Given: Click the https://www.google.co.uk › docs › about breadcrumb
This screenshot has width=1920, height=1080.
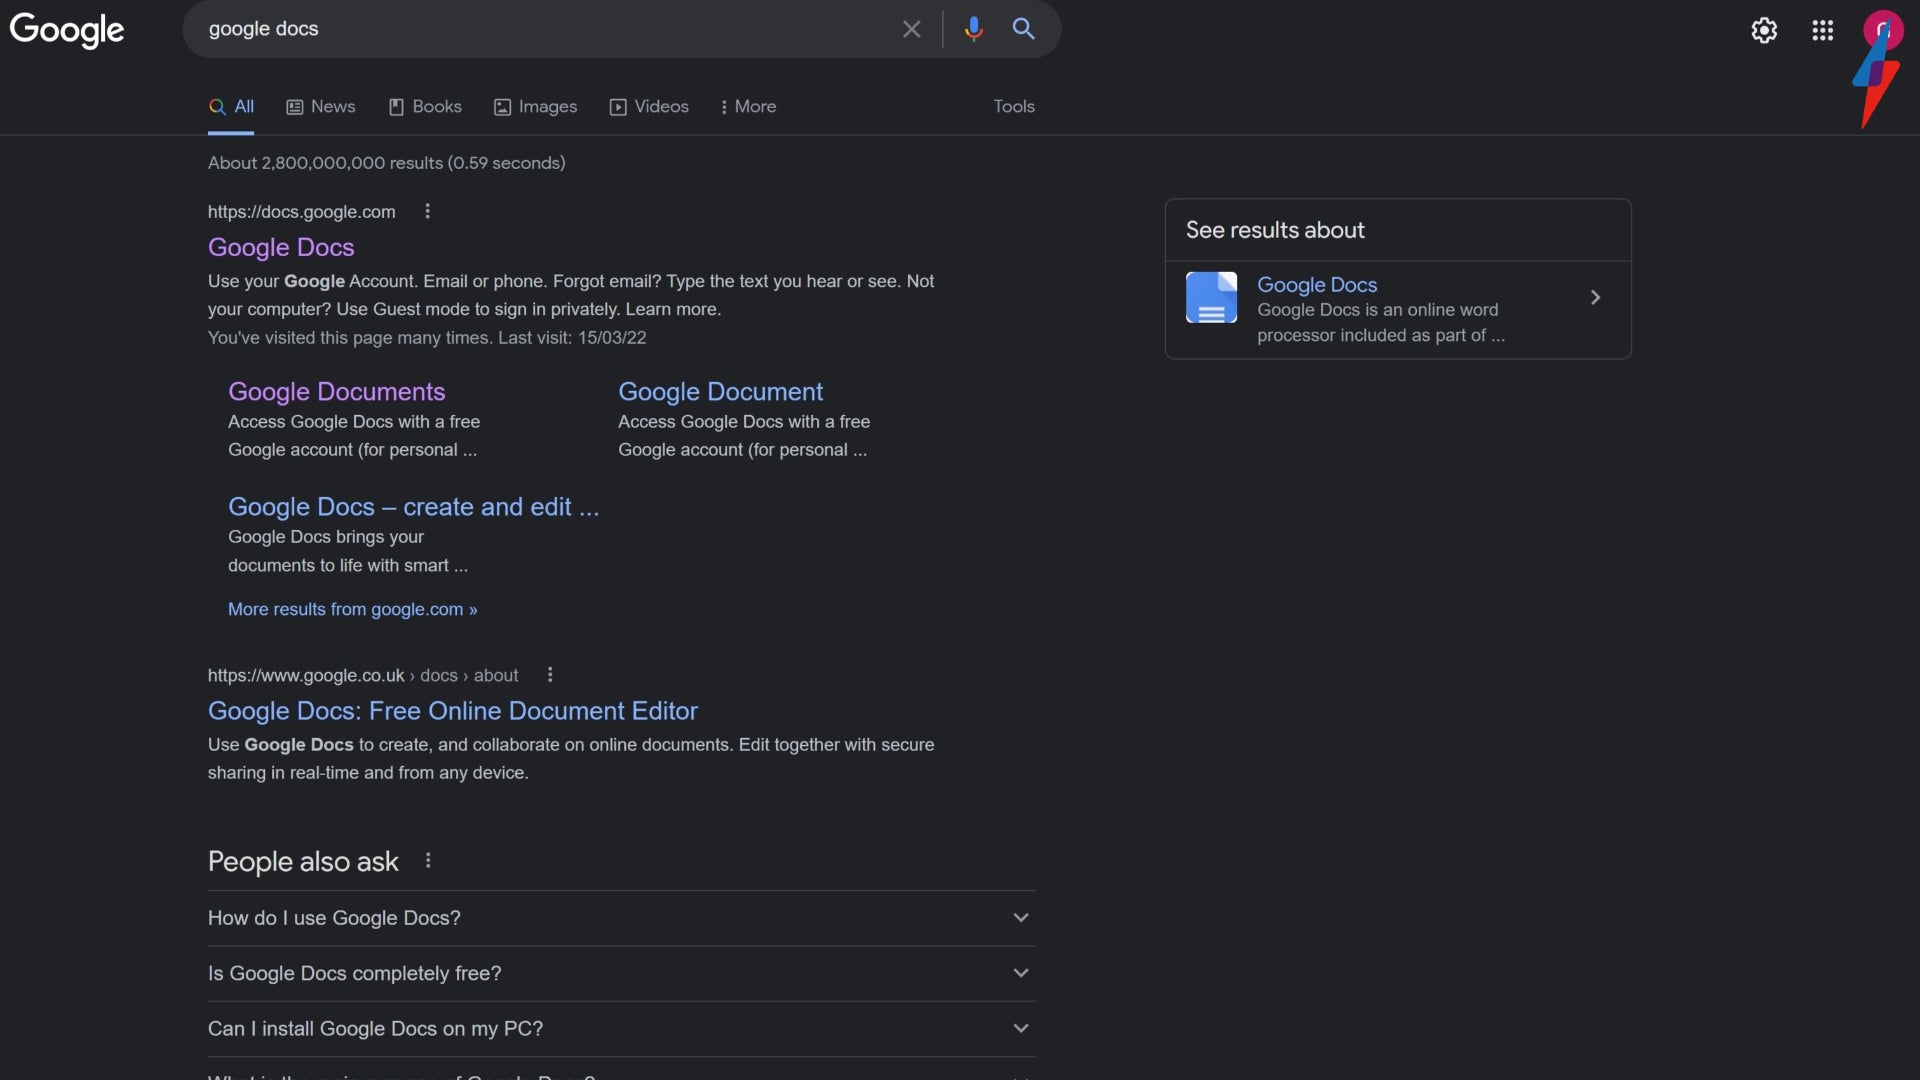Looking at the screenshot, I should [x=363, y=675].
